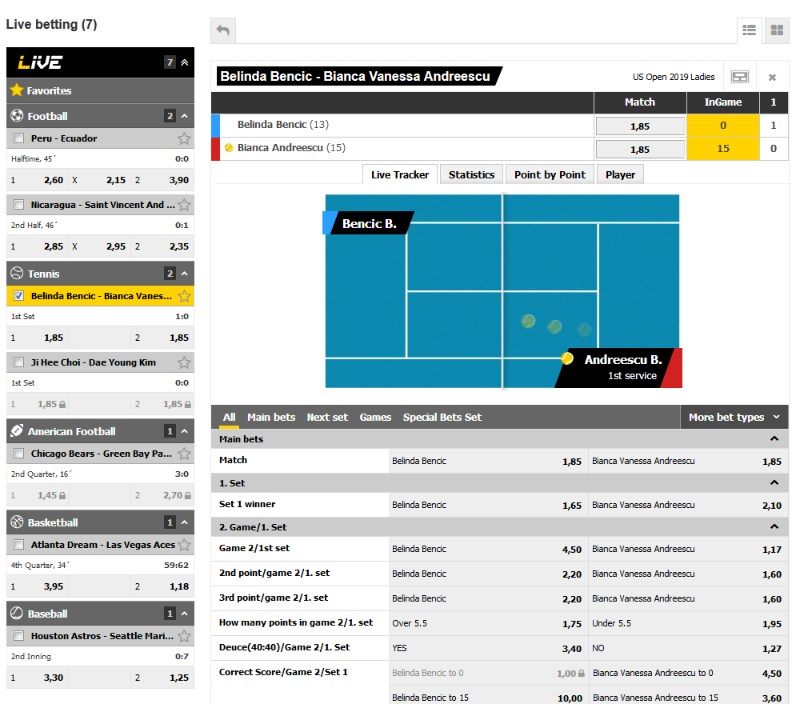Screen dimensions: 800x704
Task: Click the Football sport icon
Action: coord(17,116)
